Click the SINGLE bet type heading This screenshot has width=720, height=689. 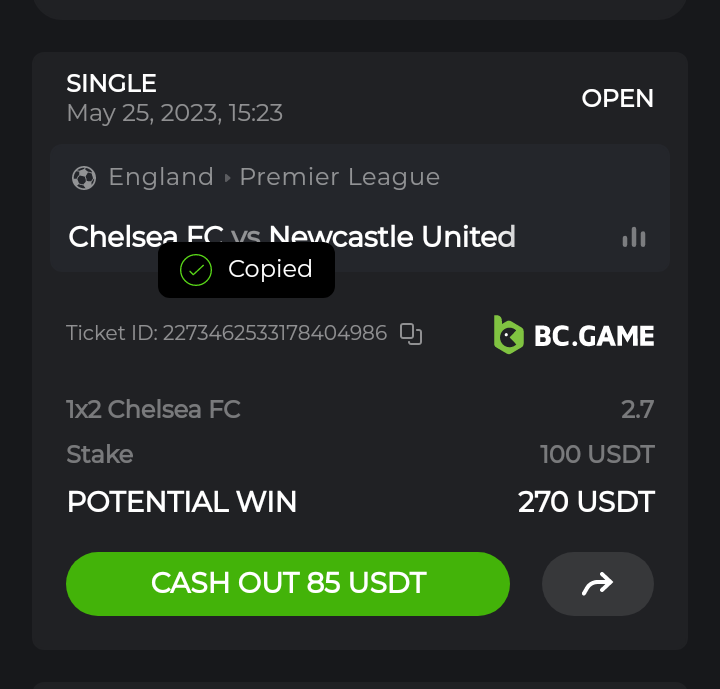[111, 83]
